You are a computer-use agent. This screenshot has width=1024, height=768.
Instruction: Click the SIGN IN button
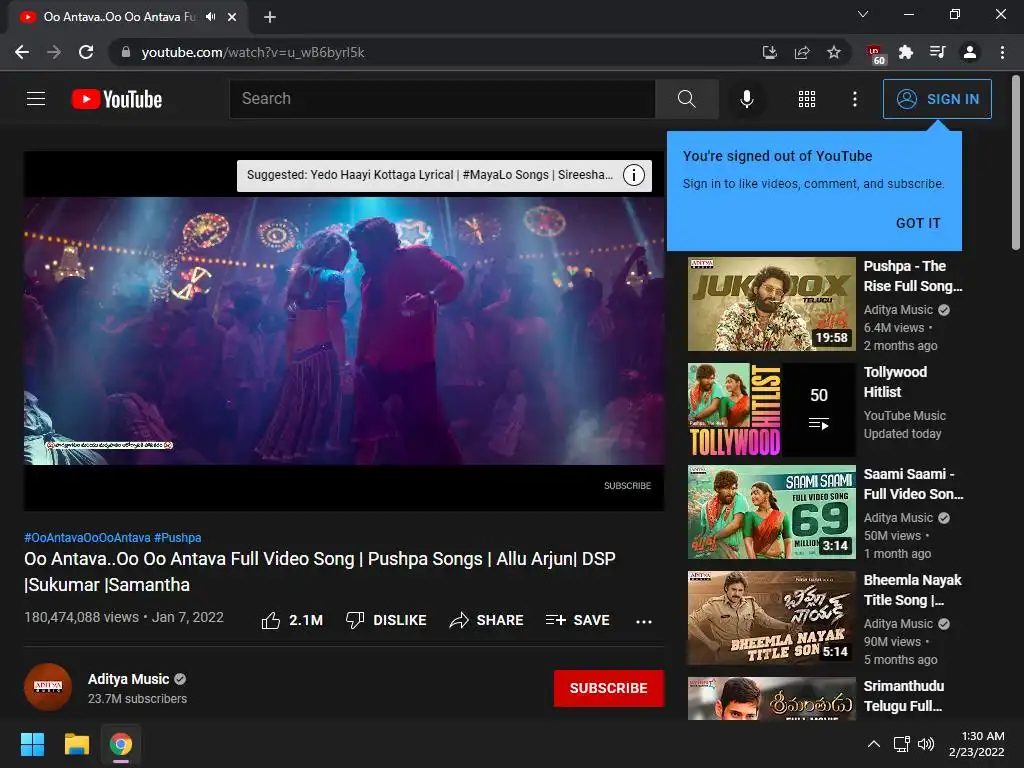point(937,99)
